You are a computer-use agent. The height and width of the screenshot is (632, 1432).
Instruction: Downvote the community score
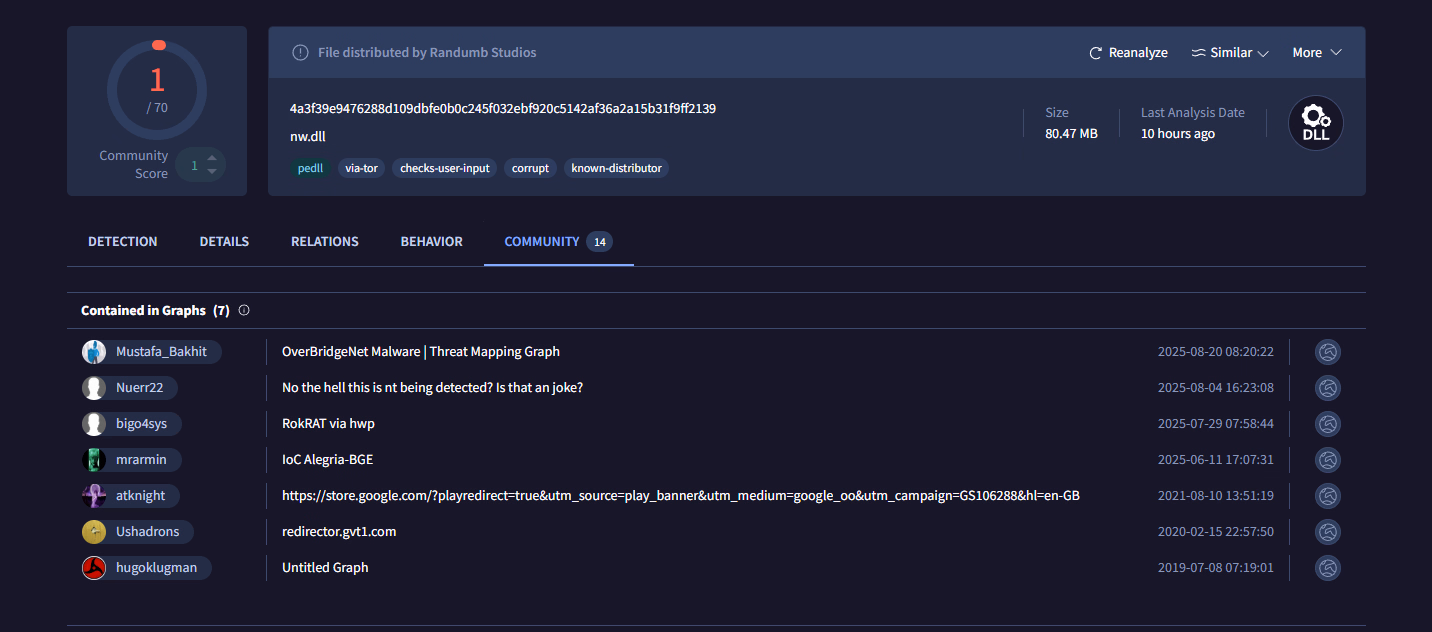coord(211,172)
